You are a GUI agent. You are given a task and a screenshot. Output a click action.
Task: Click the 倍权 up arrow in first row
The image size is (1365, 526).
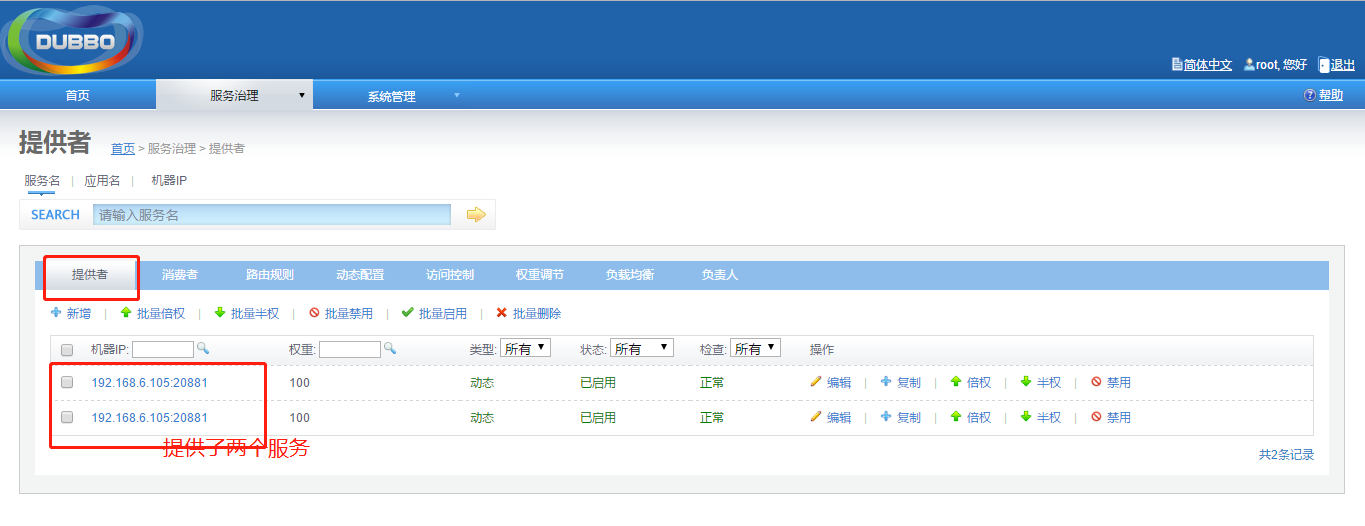956,382
